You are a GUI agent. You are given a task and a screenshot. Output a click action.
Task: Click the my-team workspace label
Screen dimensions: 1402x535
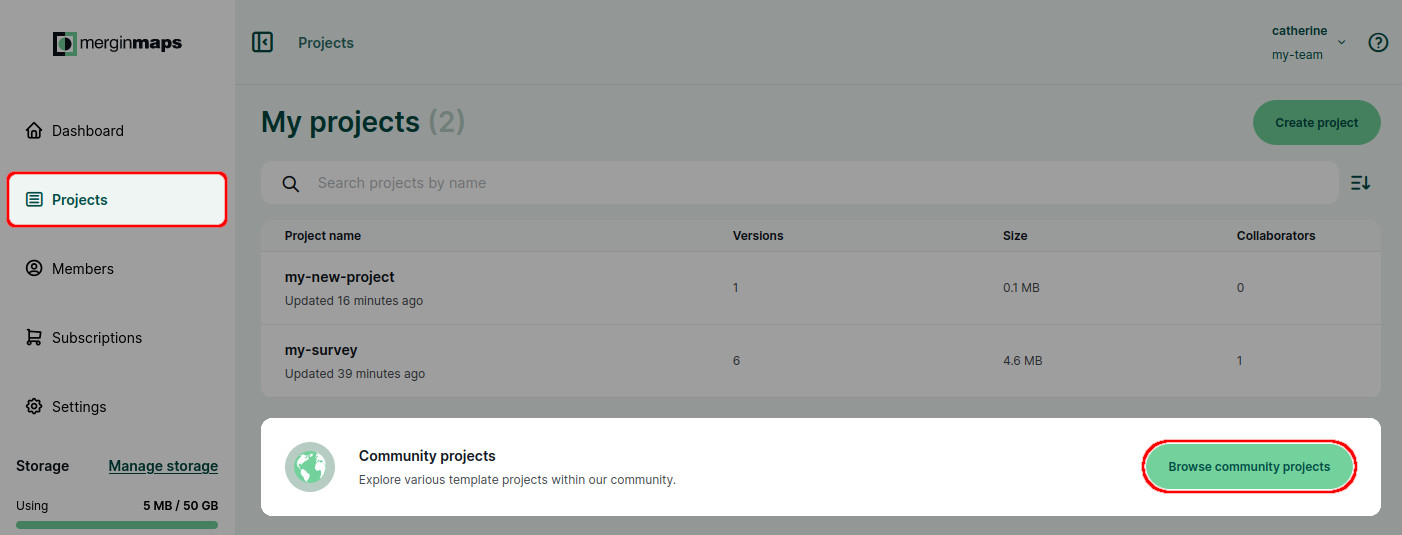(x=1297, y=55)
